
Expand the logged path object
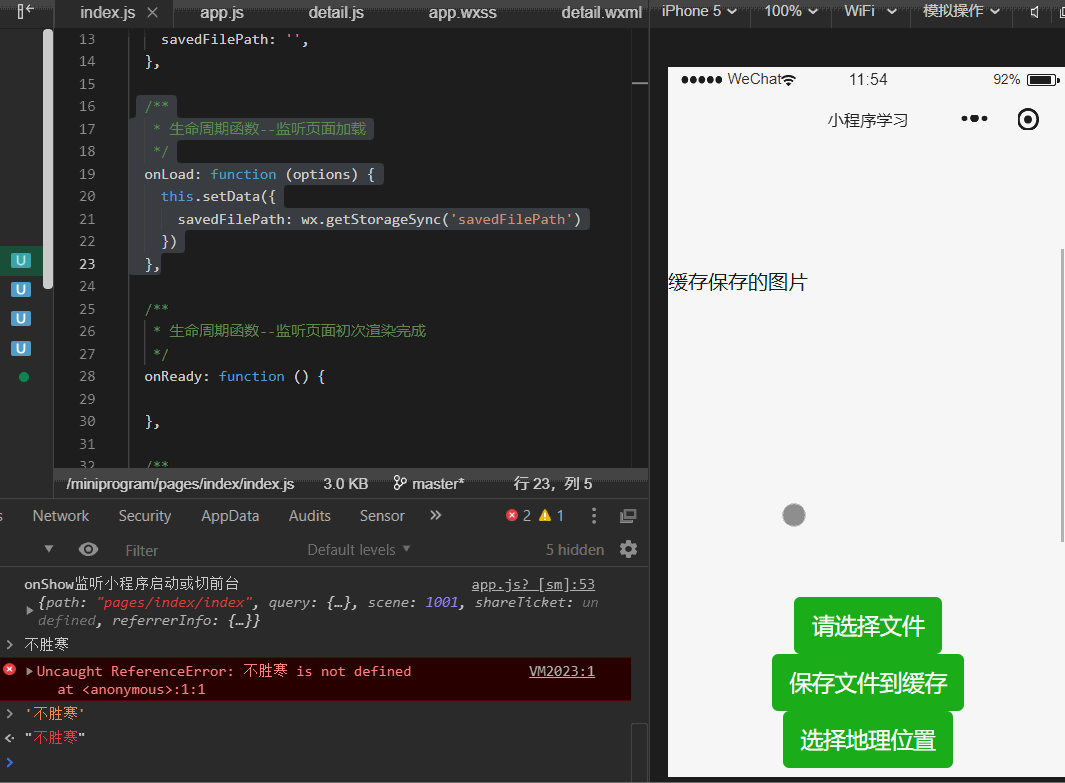pyautogui.click(x=29, y=611)
